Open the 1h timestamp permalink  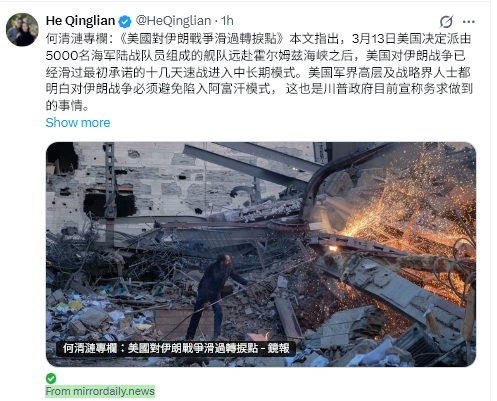pos(227,21)
